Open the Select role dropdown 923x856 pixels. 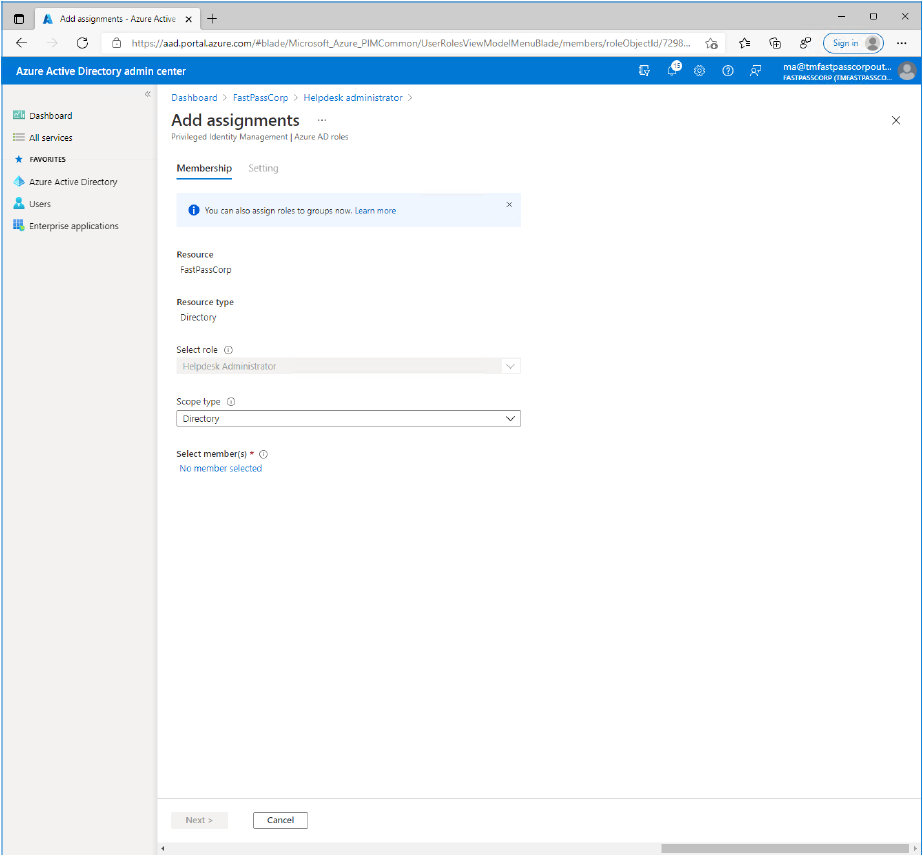pyautogui.click(x=348, y=367)
